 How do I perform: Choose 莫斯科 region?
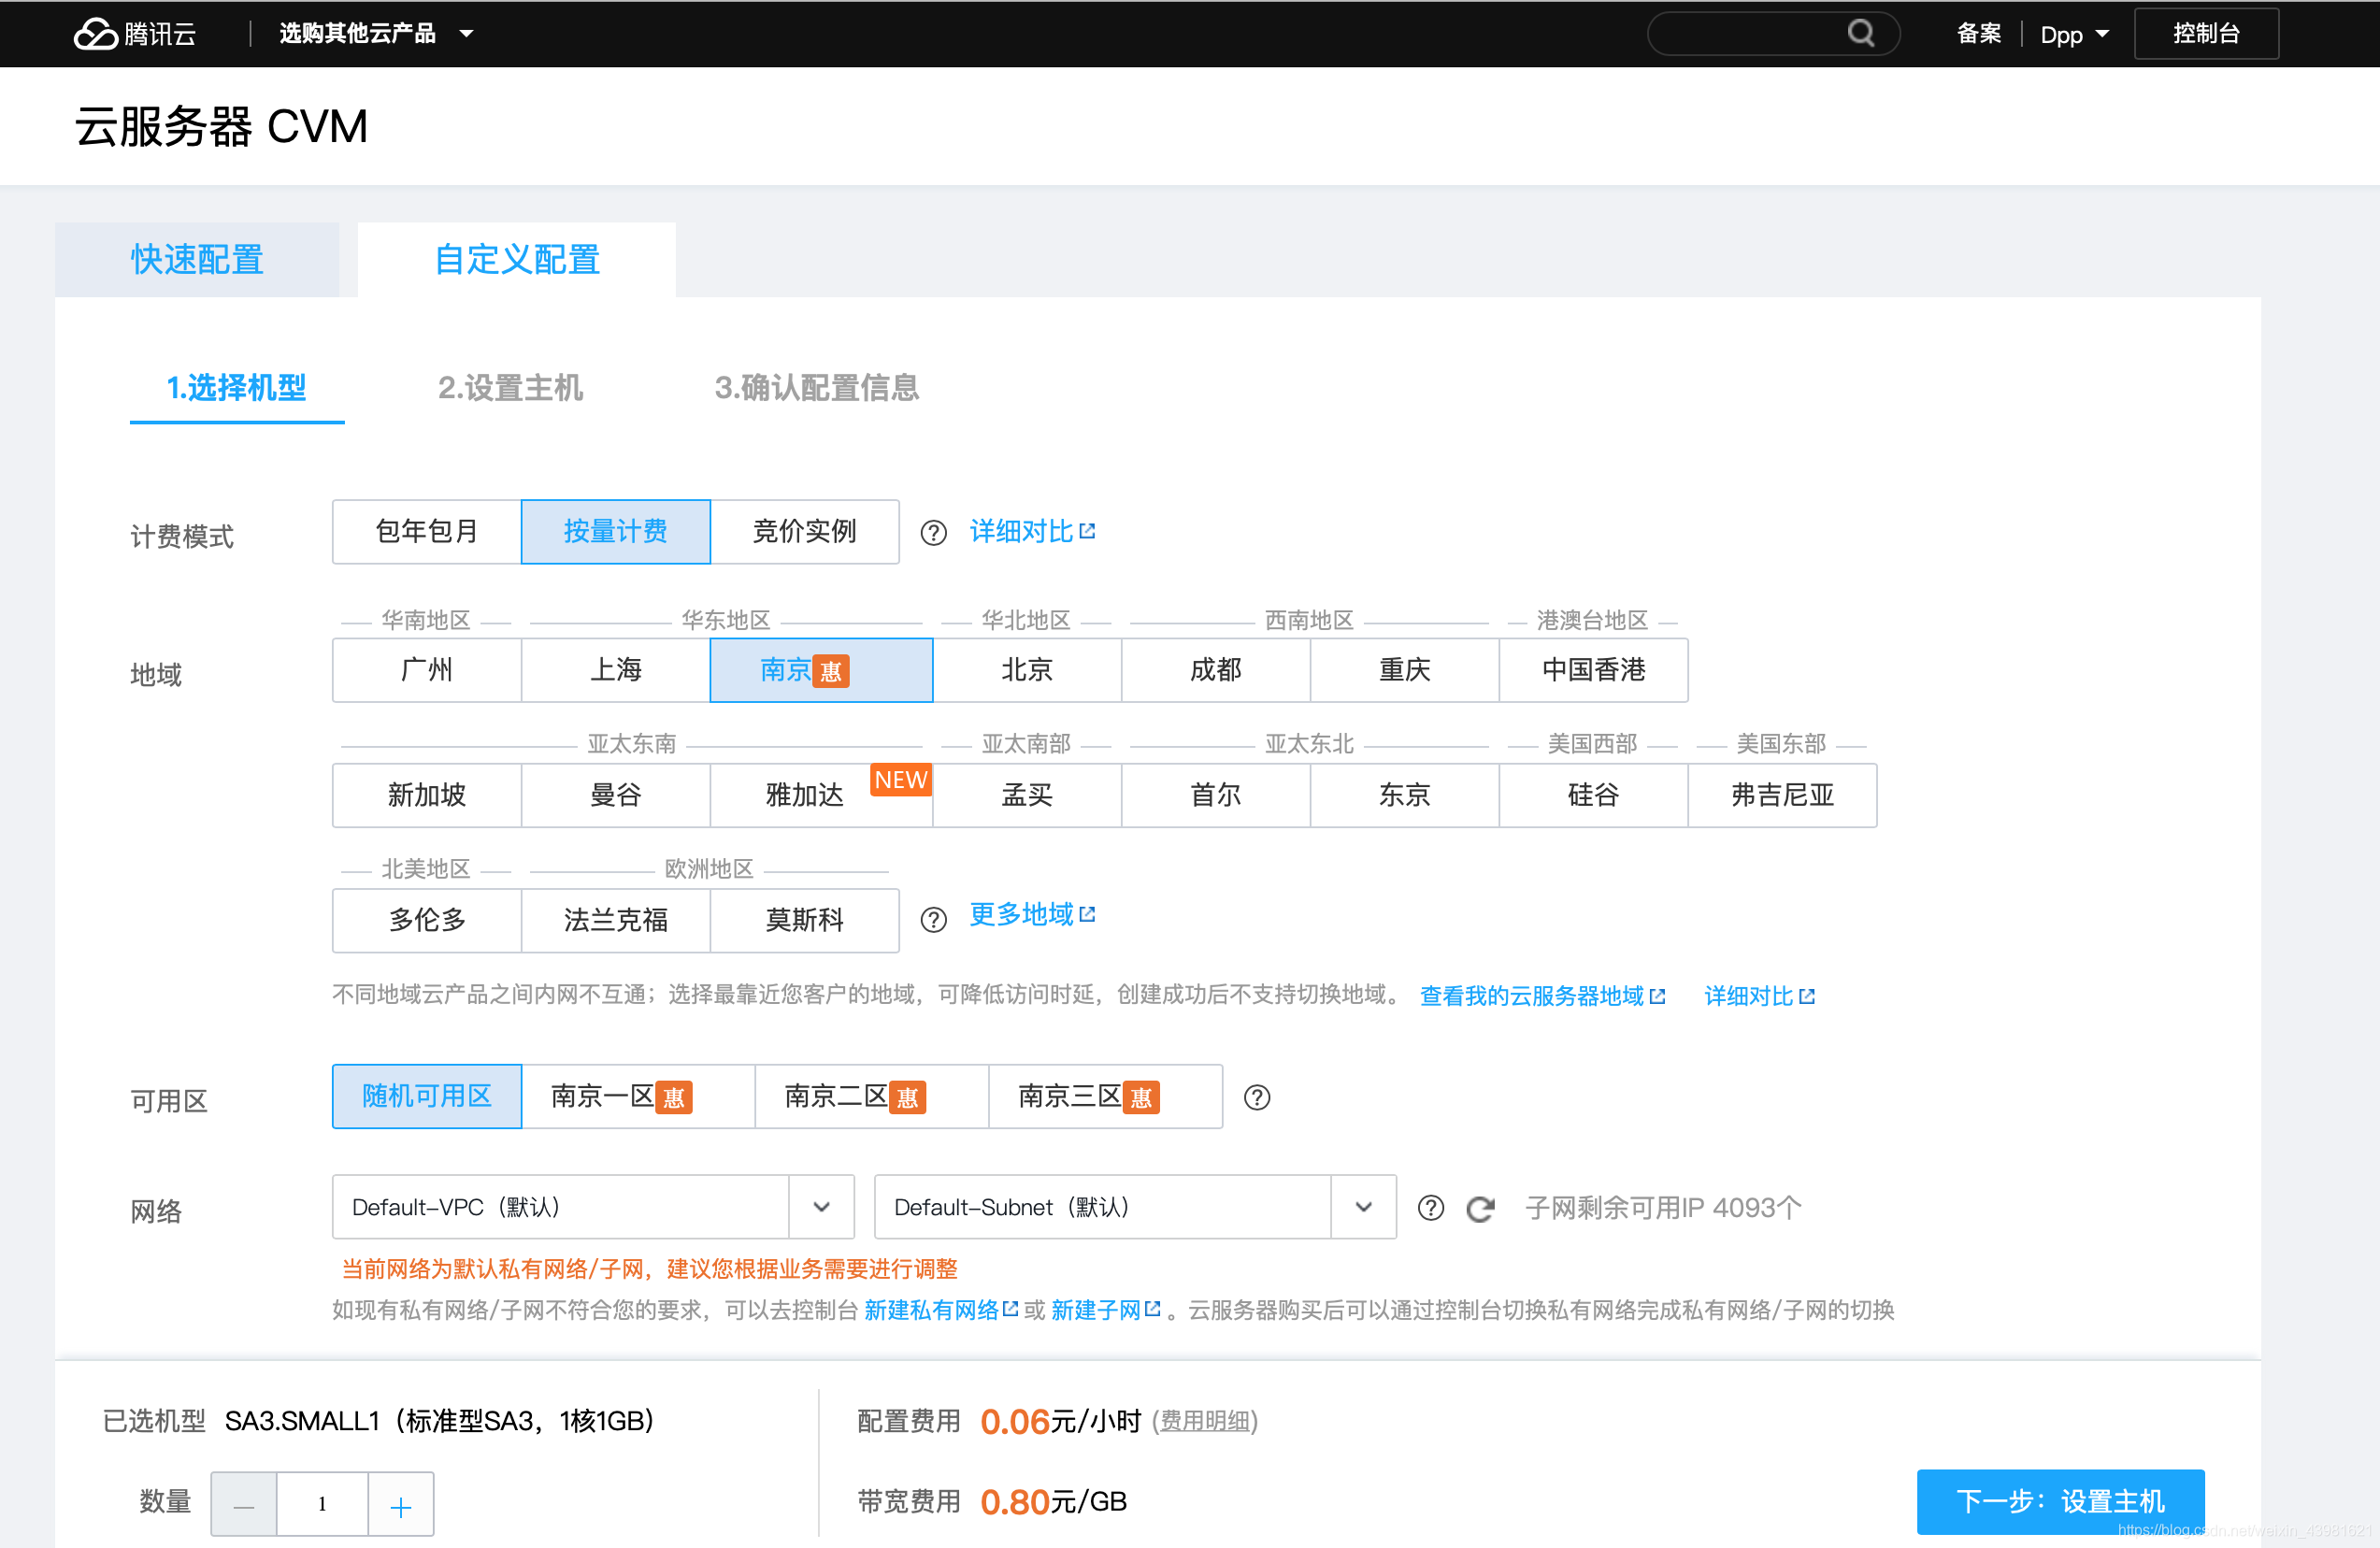pos(805,920)
